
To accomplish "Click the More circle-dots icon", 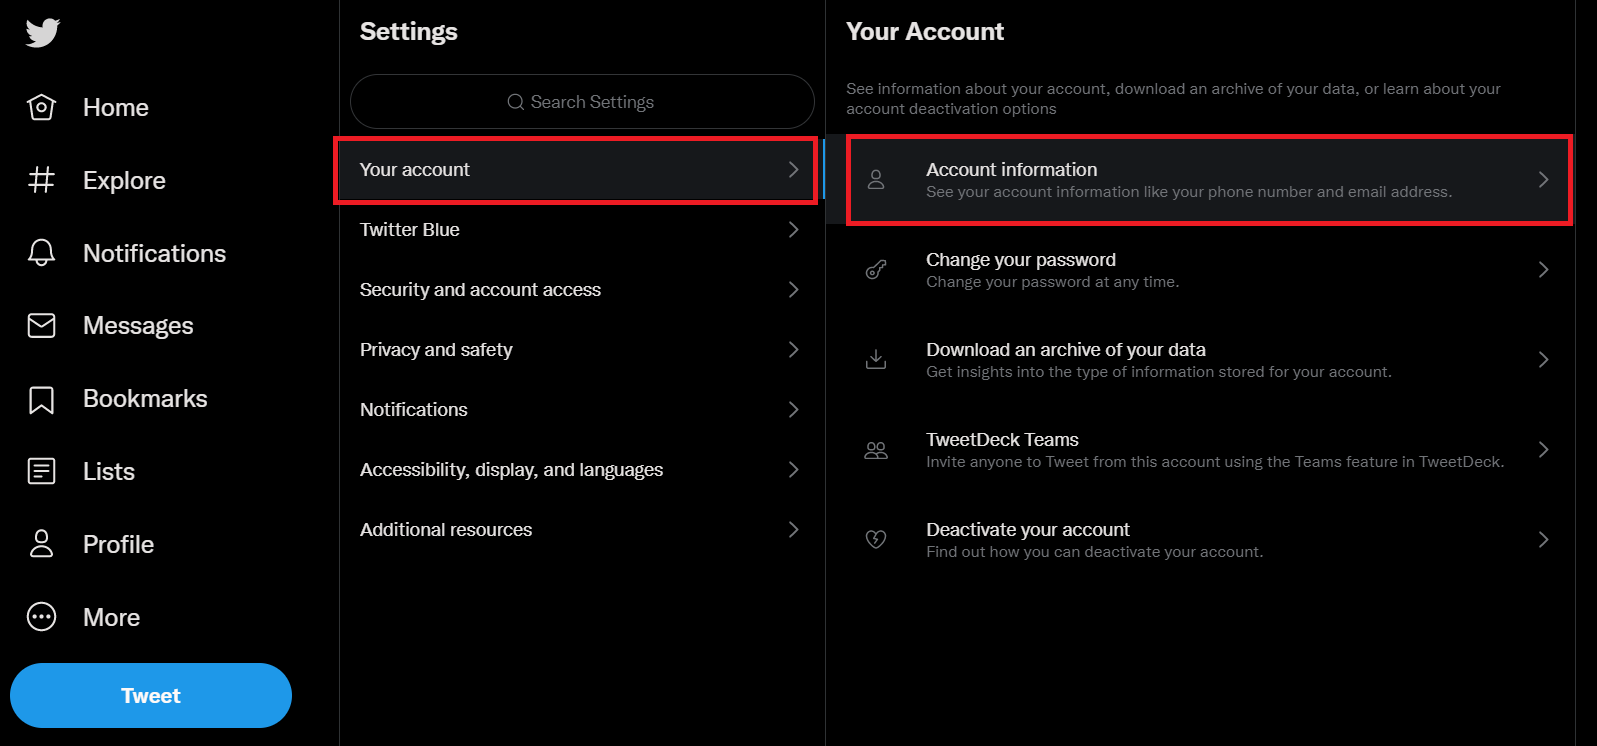I will pyautogui.click(x=41, y=617).
